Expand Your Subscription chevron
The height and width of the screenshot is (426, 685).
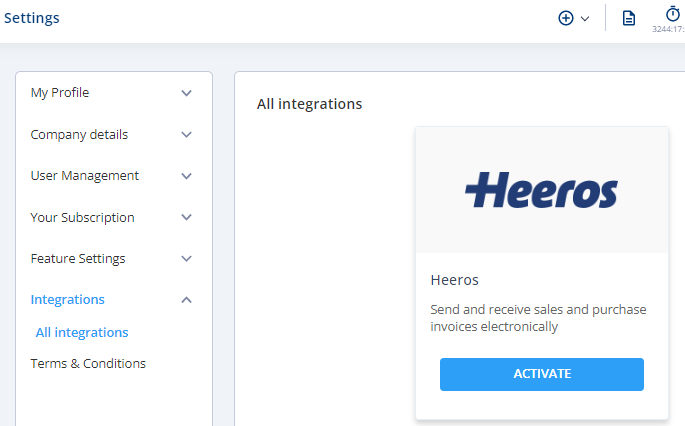(187, 217)
